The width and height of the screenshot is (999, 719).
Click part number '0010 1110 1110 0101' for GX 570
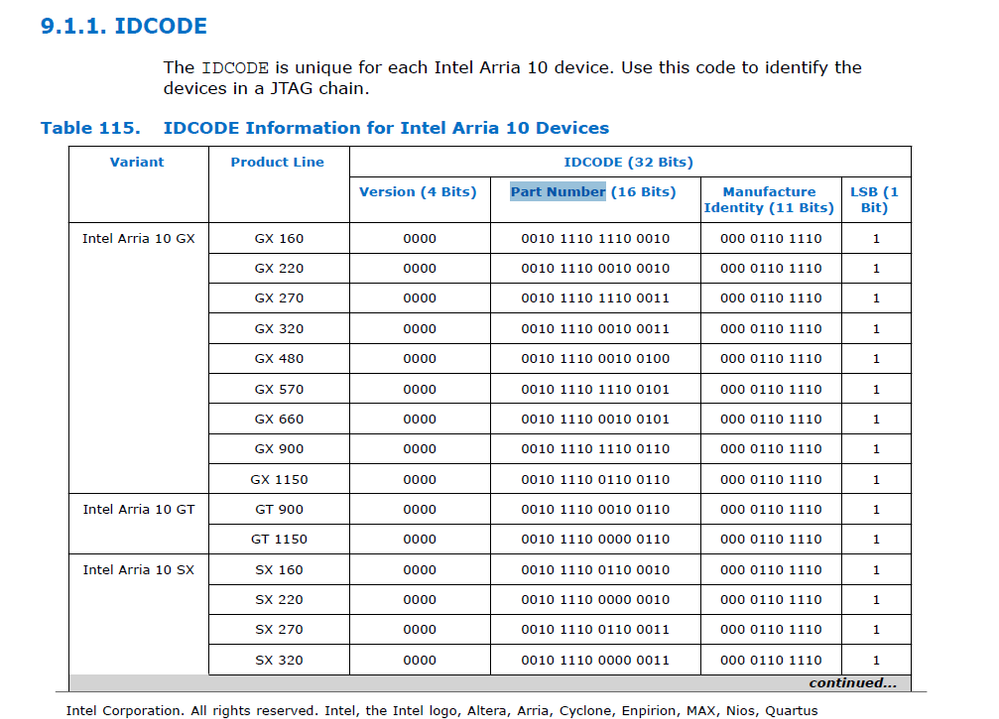point(595,390)
